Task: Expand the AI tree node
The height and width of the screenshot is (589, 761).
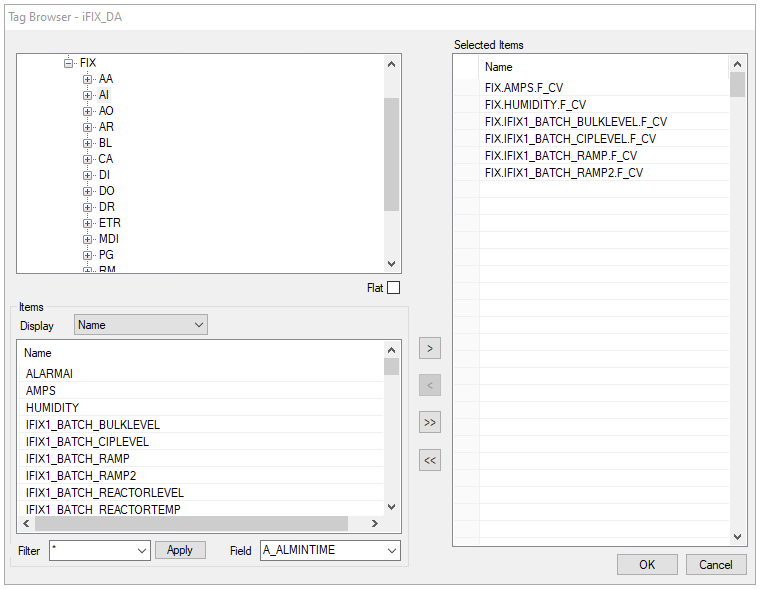Action: click(87, 95)
